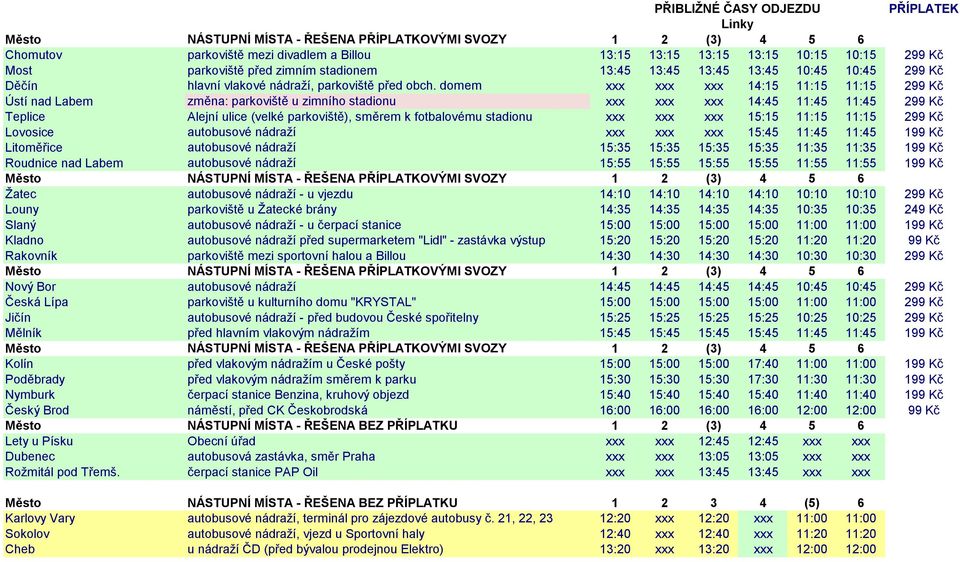This screenshot has height=562, width=960.
Task: Select the Cheb city name
Action: [x=20, y=549]
